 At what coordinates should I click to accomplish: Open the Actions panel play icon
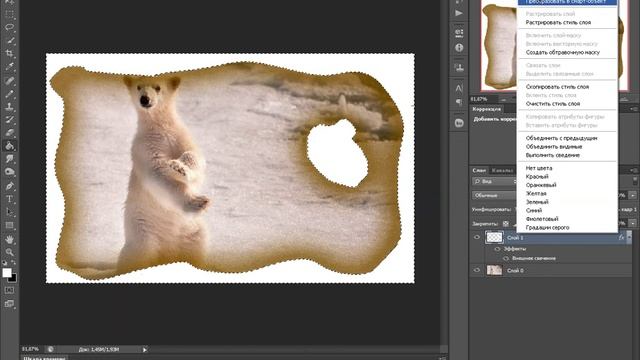click(x=459, y=13)
